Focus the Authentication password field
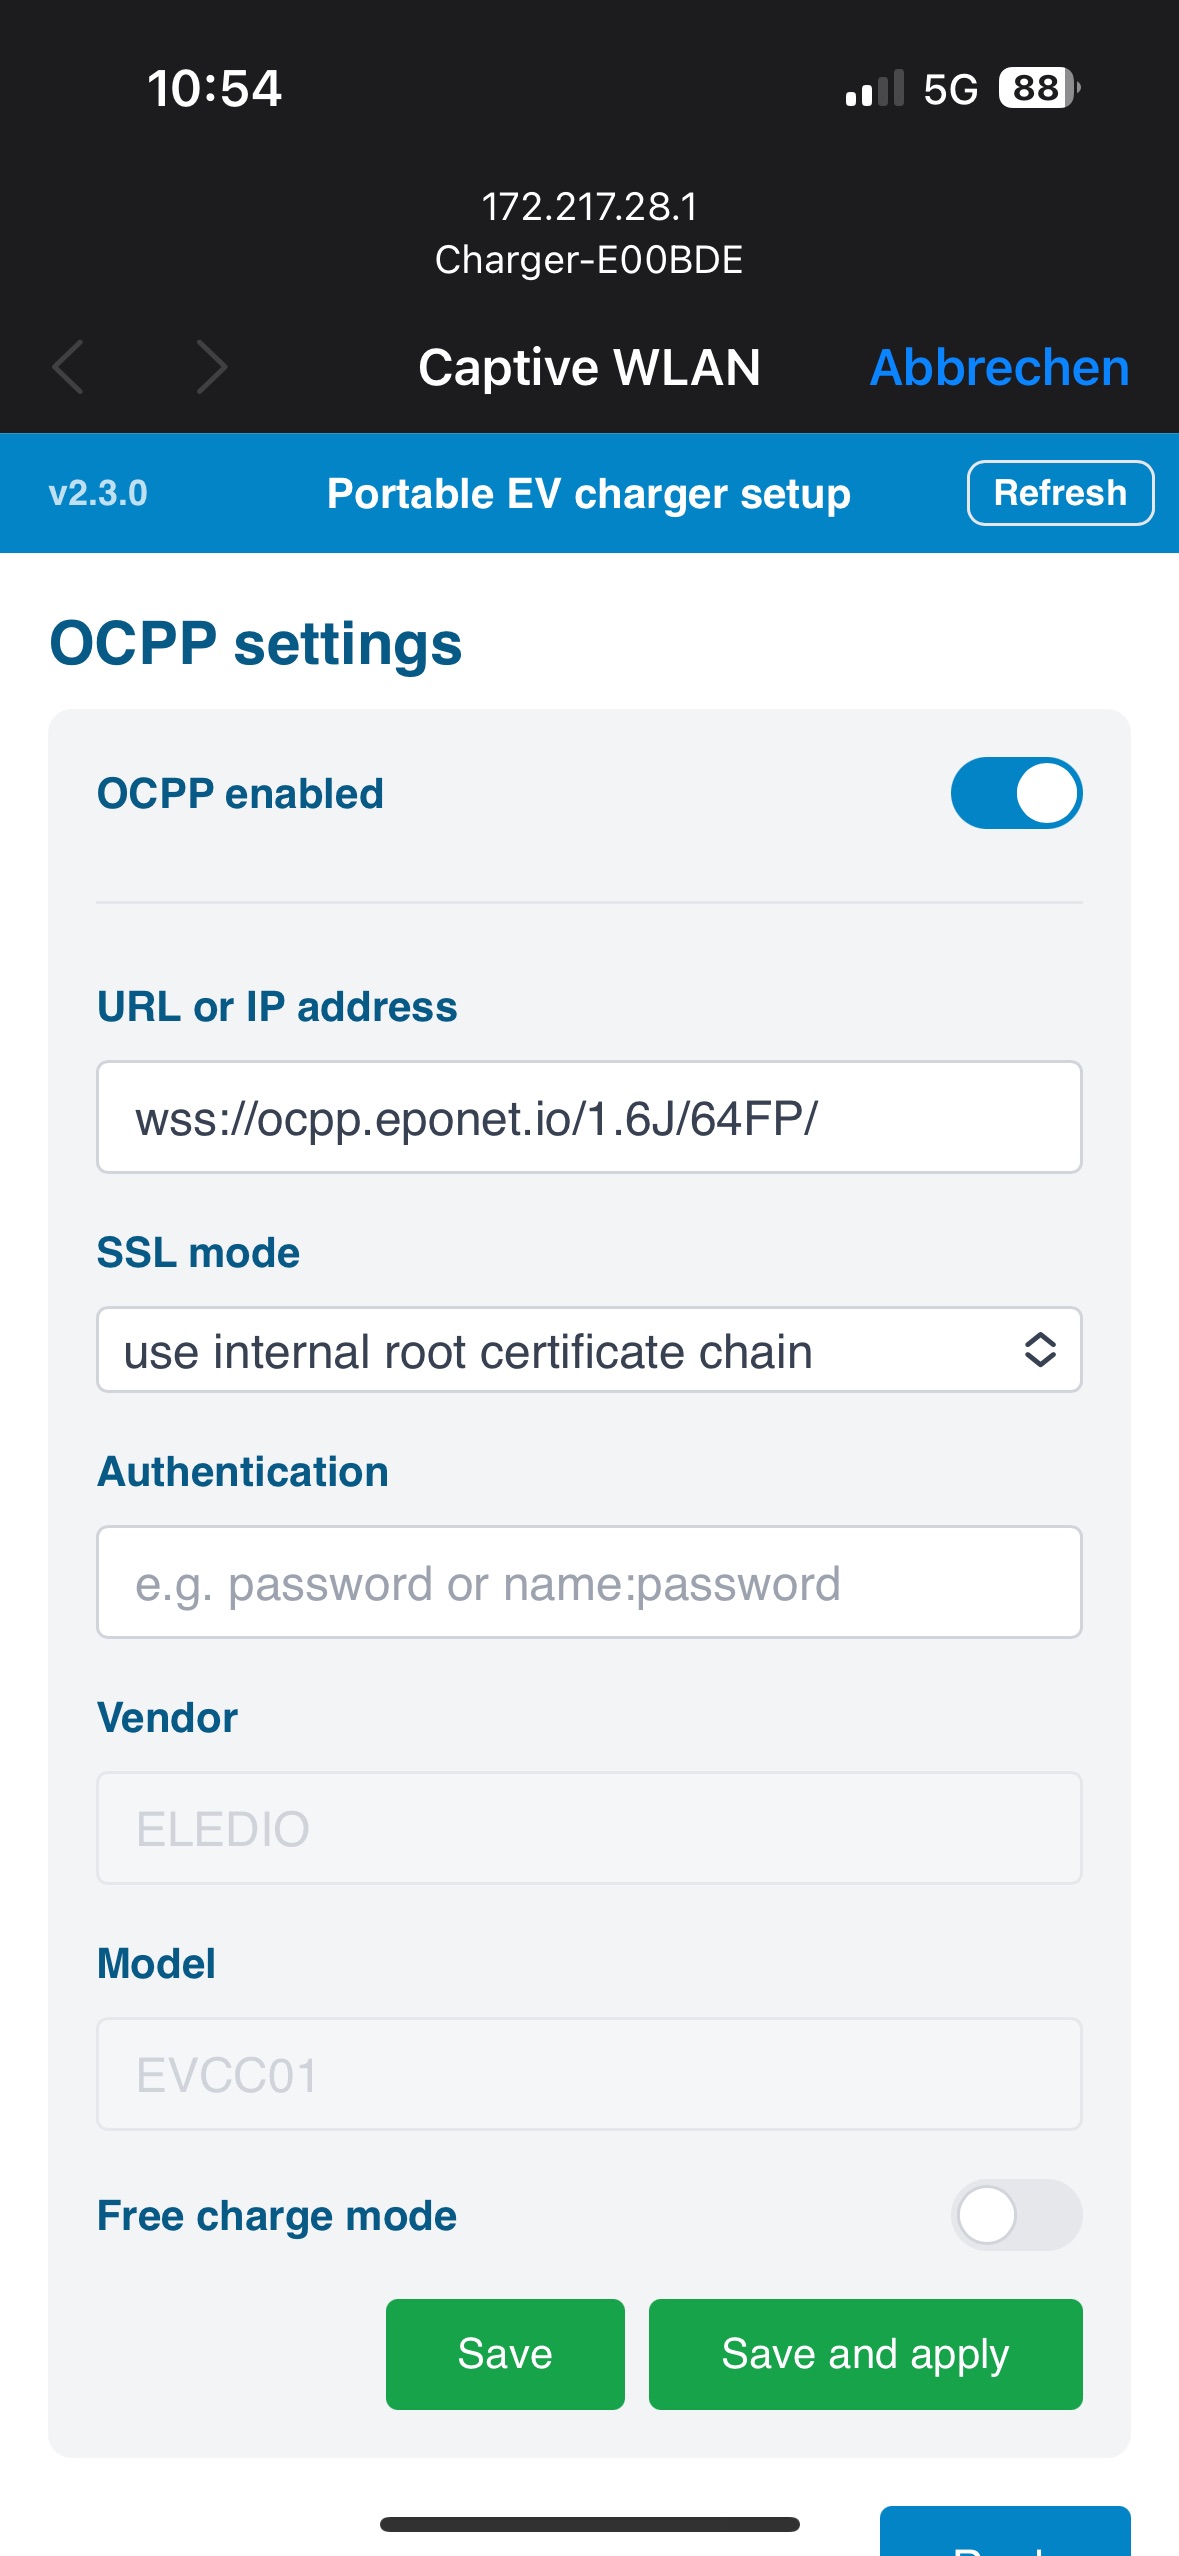Screen dimensions: 1179x2556 (589, 1582)
